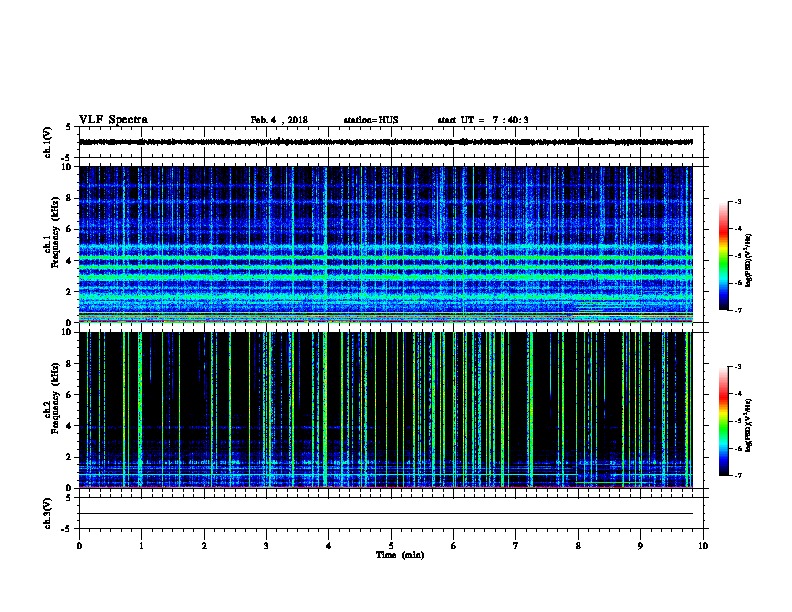
Task: Click inside the ch.1 spectrogram panel
Action: (x=386, y=244)
